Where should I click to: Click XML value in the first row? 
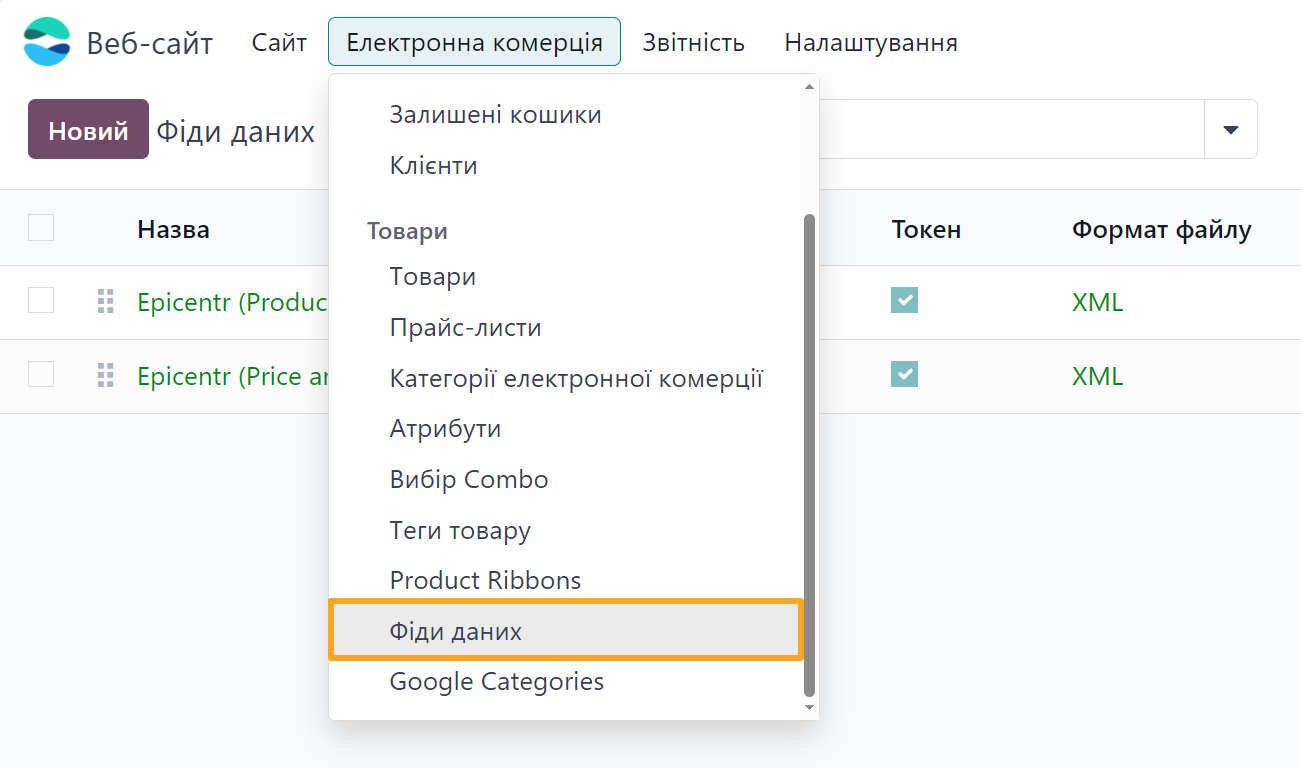click(1097, 302)
